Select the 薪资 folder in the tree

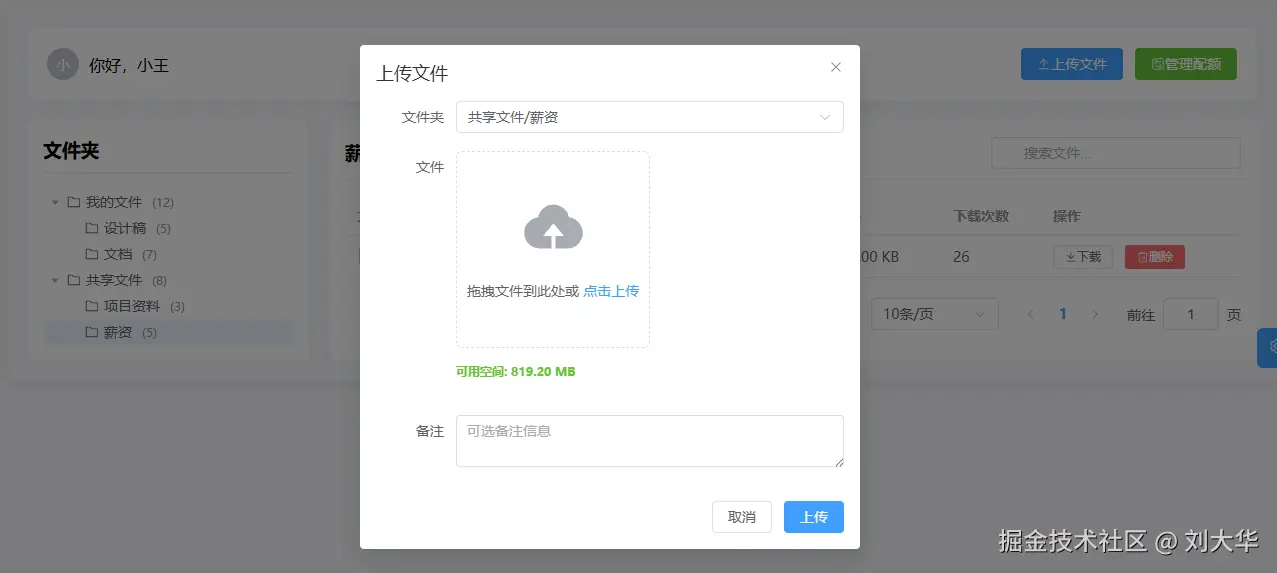coord(168,332)
